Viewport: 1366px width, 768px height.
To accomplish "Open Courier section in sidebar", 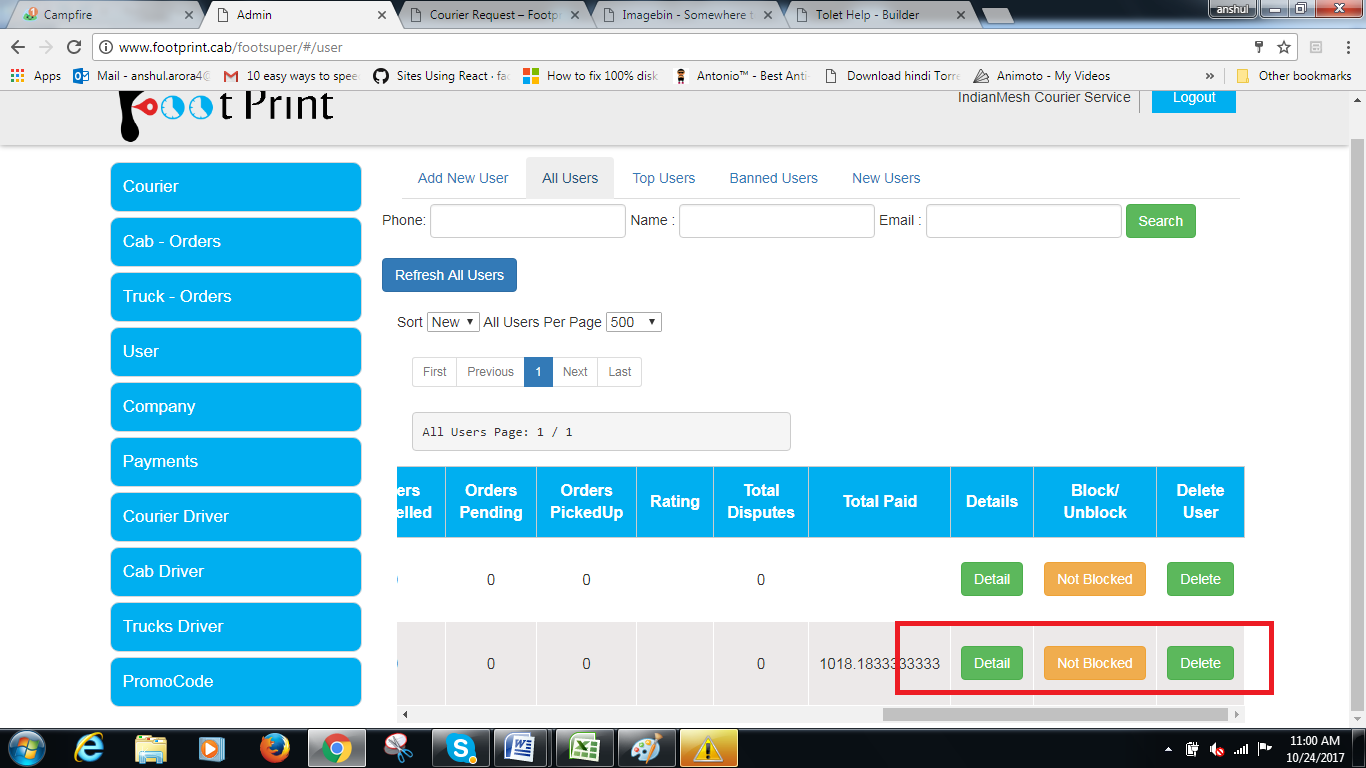I will click(x=236, y=186).
